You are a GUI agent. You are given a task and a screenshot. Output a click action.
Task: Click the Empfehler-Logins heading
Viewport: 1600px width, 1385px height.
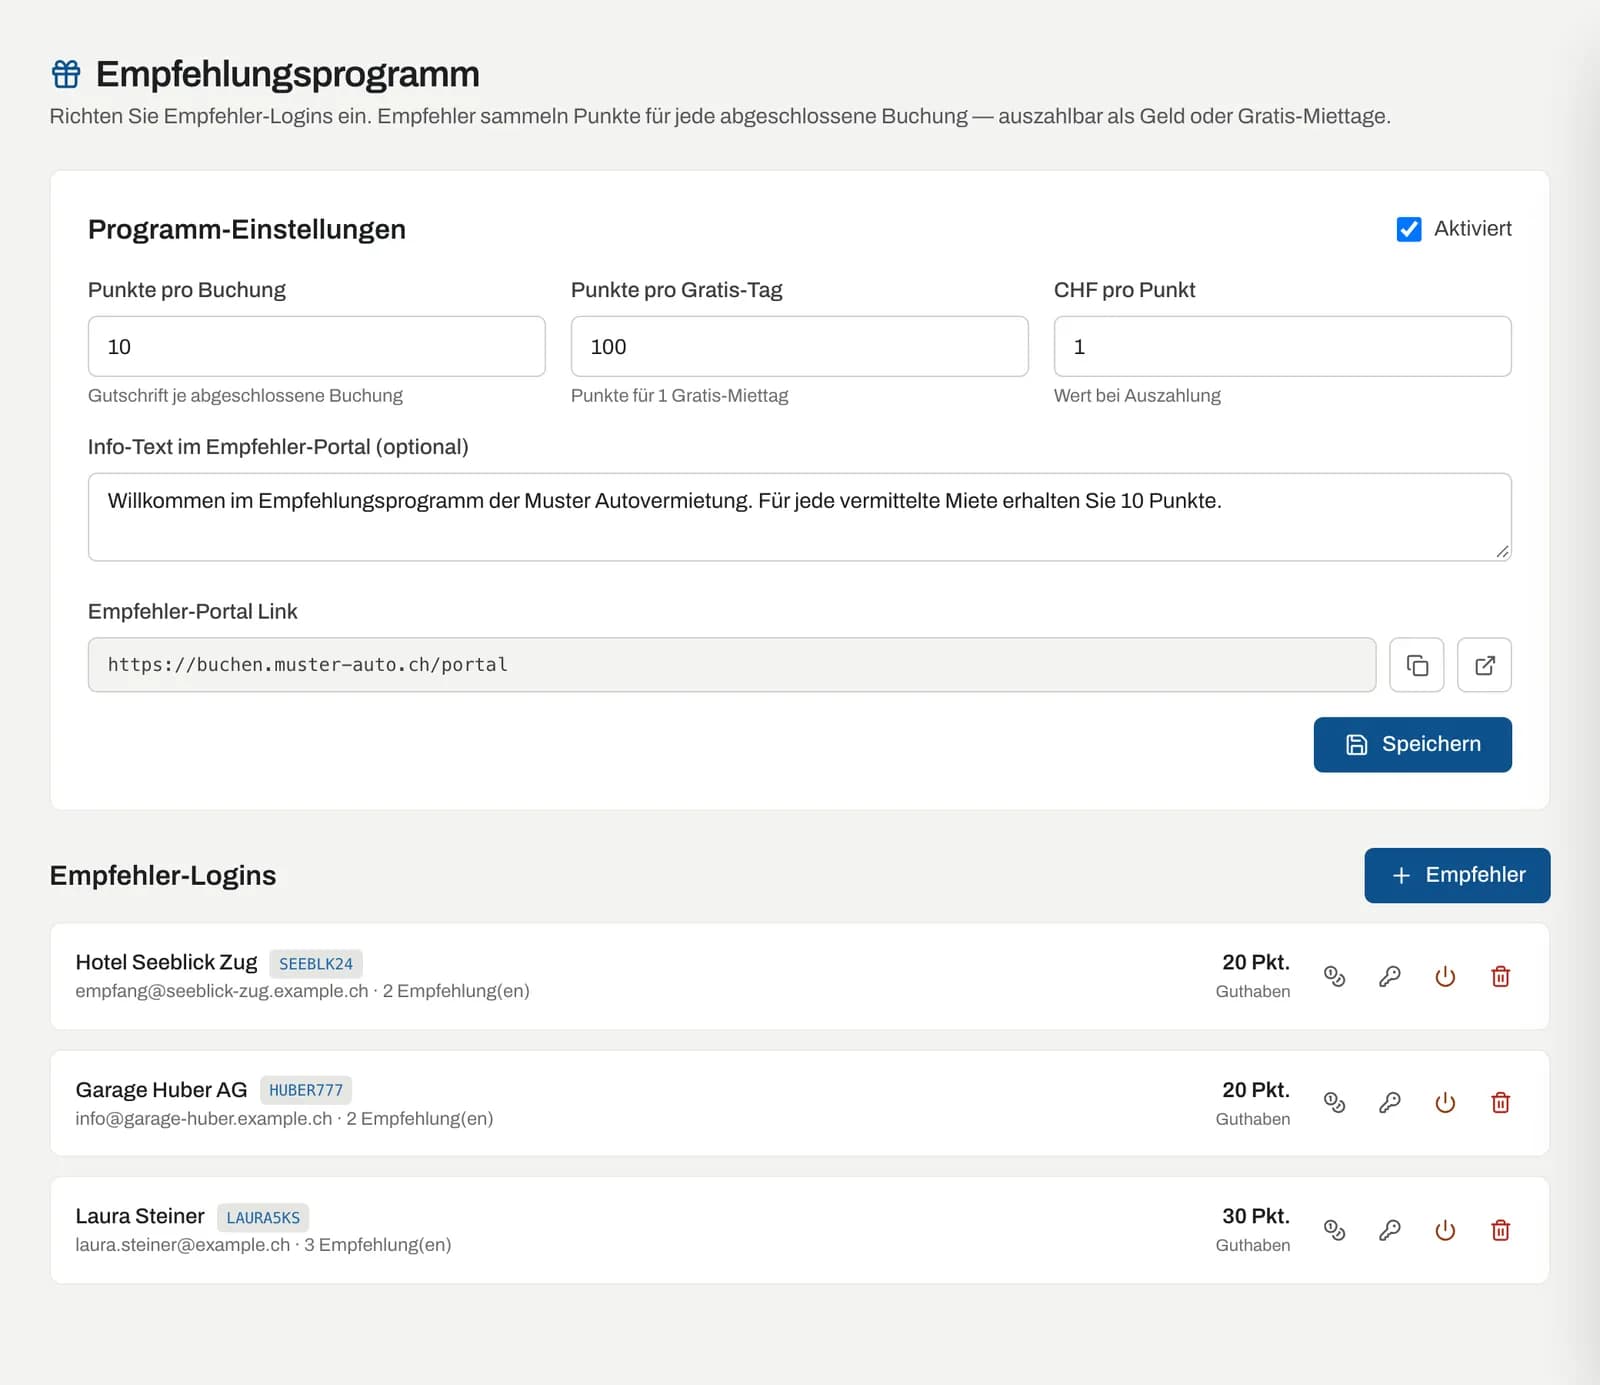click(x=163, y=875)
